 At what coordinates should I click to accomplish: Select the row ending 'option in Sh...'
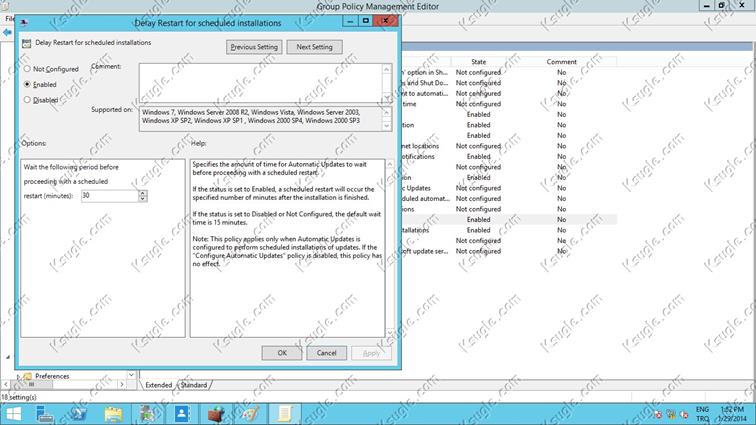tap(509, 72)
